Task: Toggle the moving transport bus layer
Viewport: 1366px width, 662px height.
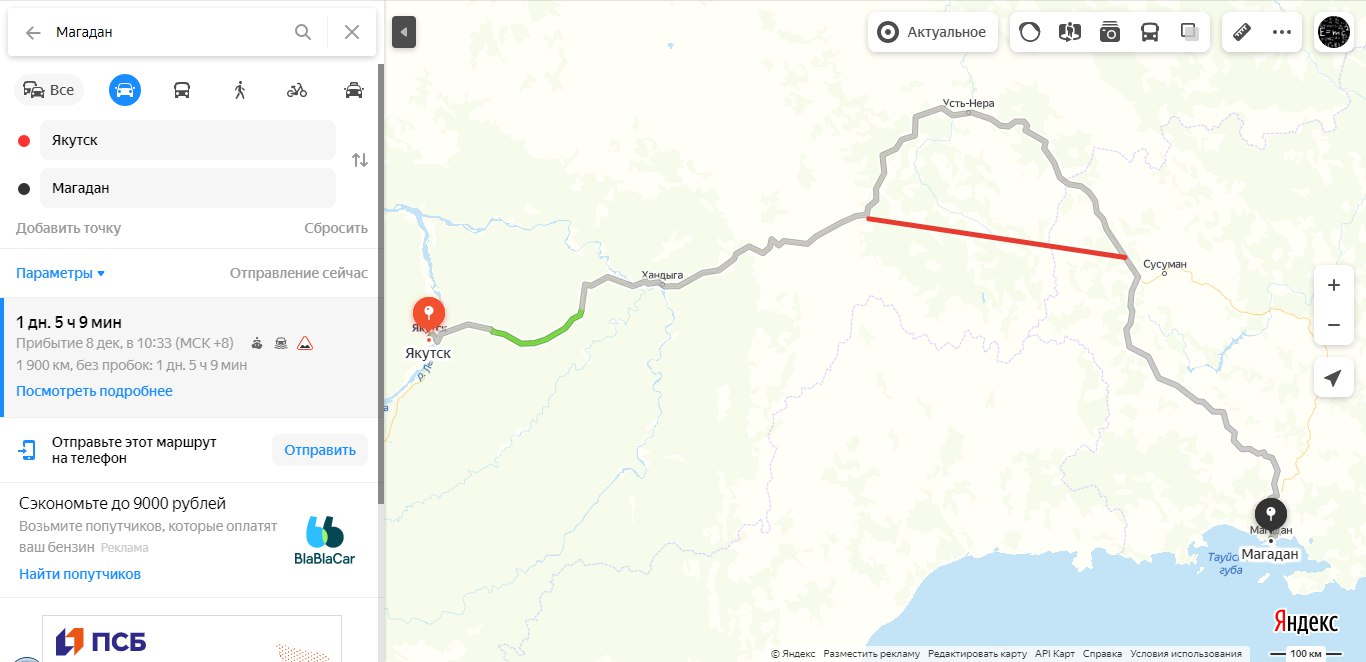Action: tap(1150, 32)
